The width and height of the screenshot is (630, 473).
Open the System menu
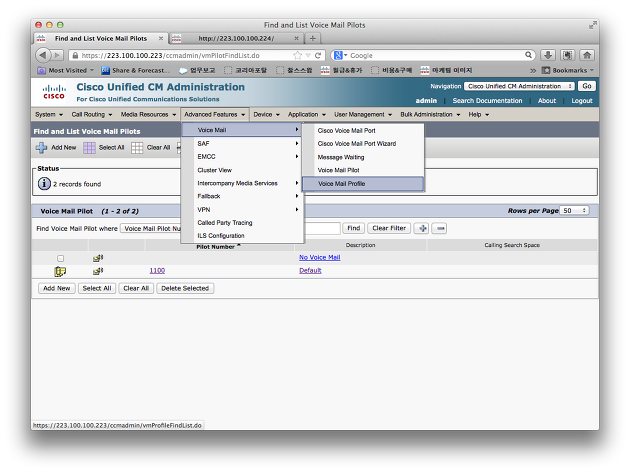click(49, 115)
